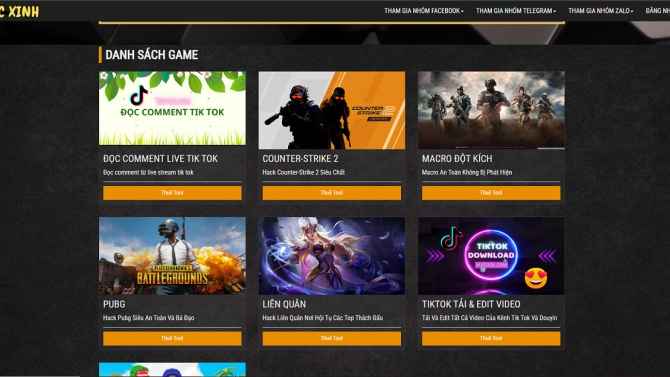Open the Tham Gia Nhóm Zalo dropdown
This screenshot has height=377, width=670.
[600, 11]
